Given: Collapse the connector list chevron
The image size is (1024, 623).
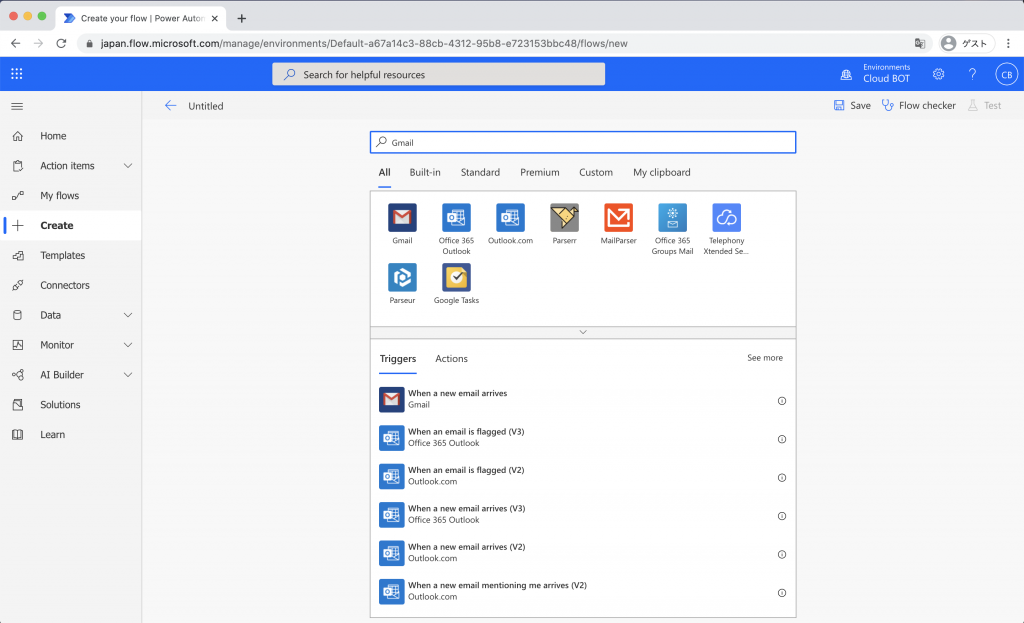Looking at the screenshot, I should coord(583,332).
